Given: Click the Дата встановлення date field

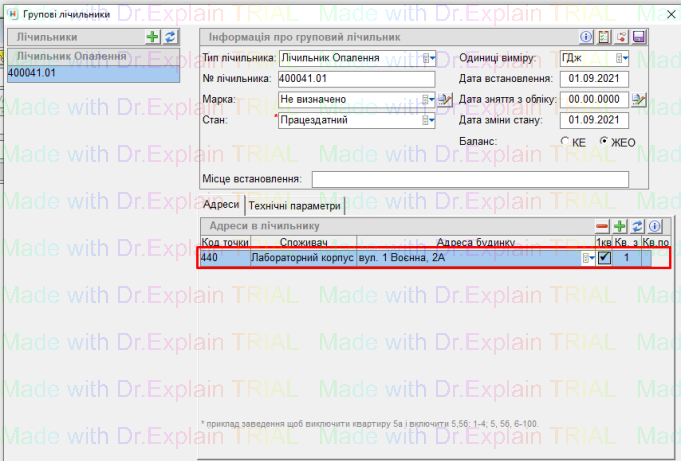Looking at the screenshot, I should click(x=594, y=79).
